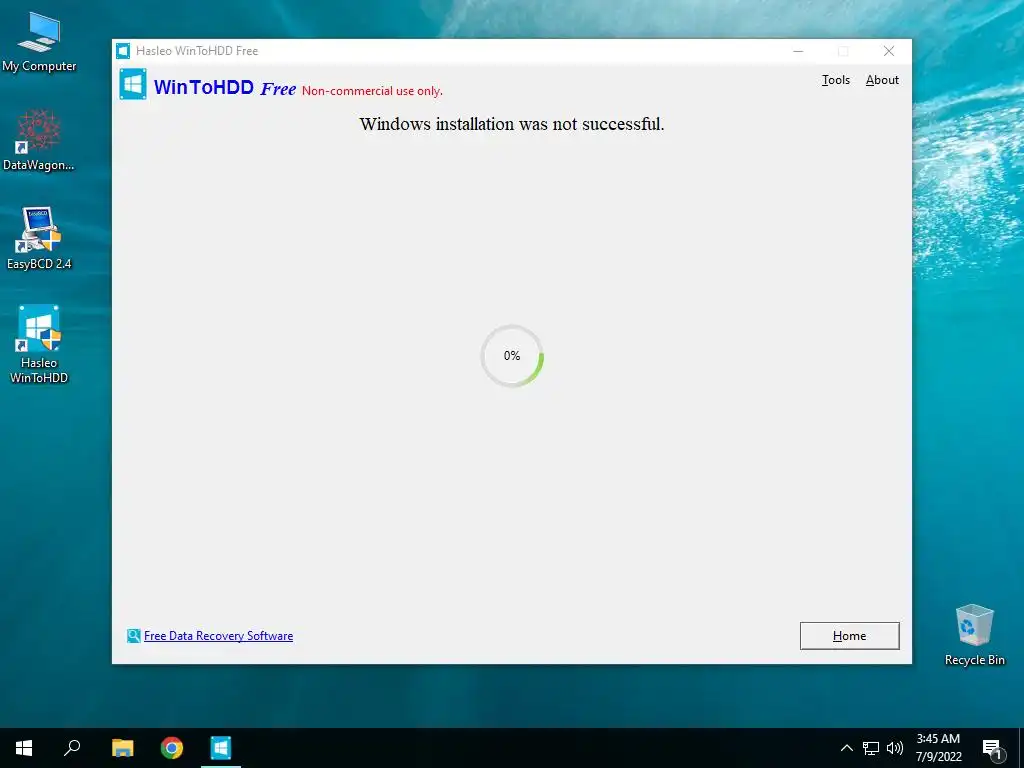
Task: Open the volume speaker tray icon
Action: coord(895,748)
